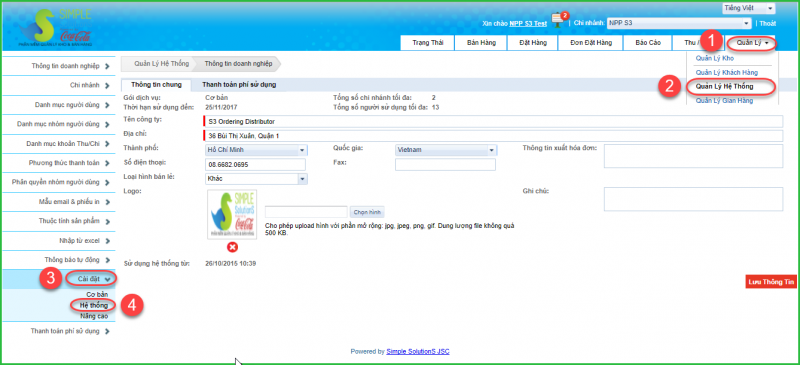Select Hệ thống under Cài đặt
The image size is (800, 365).
click(x=94, y=305)
